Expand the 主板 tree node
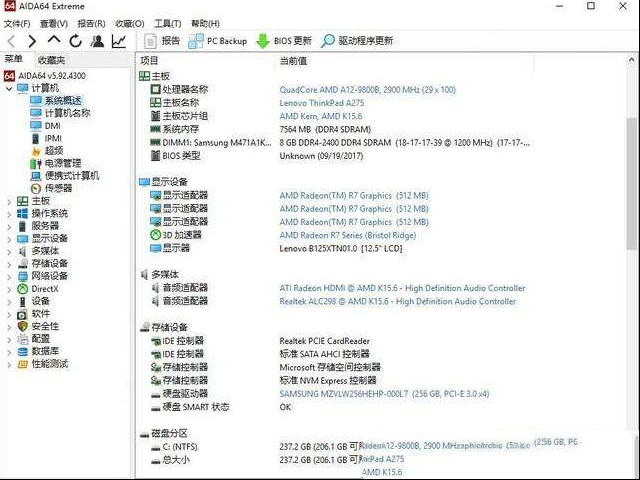The image size is (640, 480). 9,201
